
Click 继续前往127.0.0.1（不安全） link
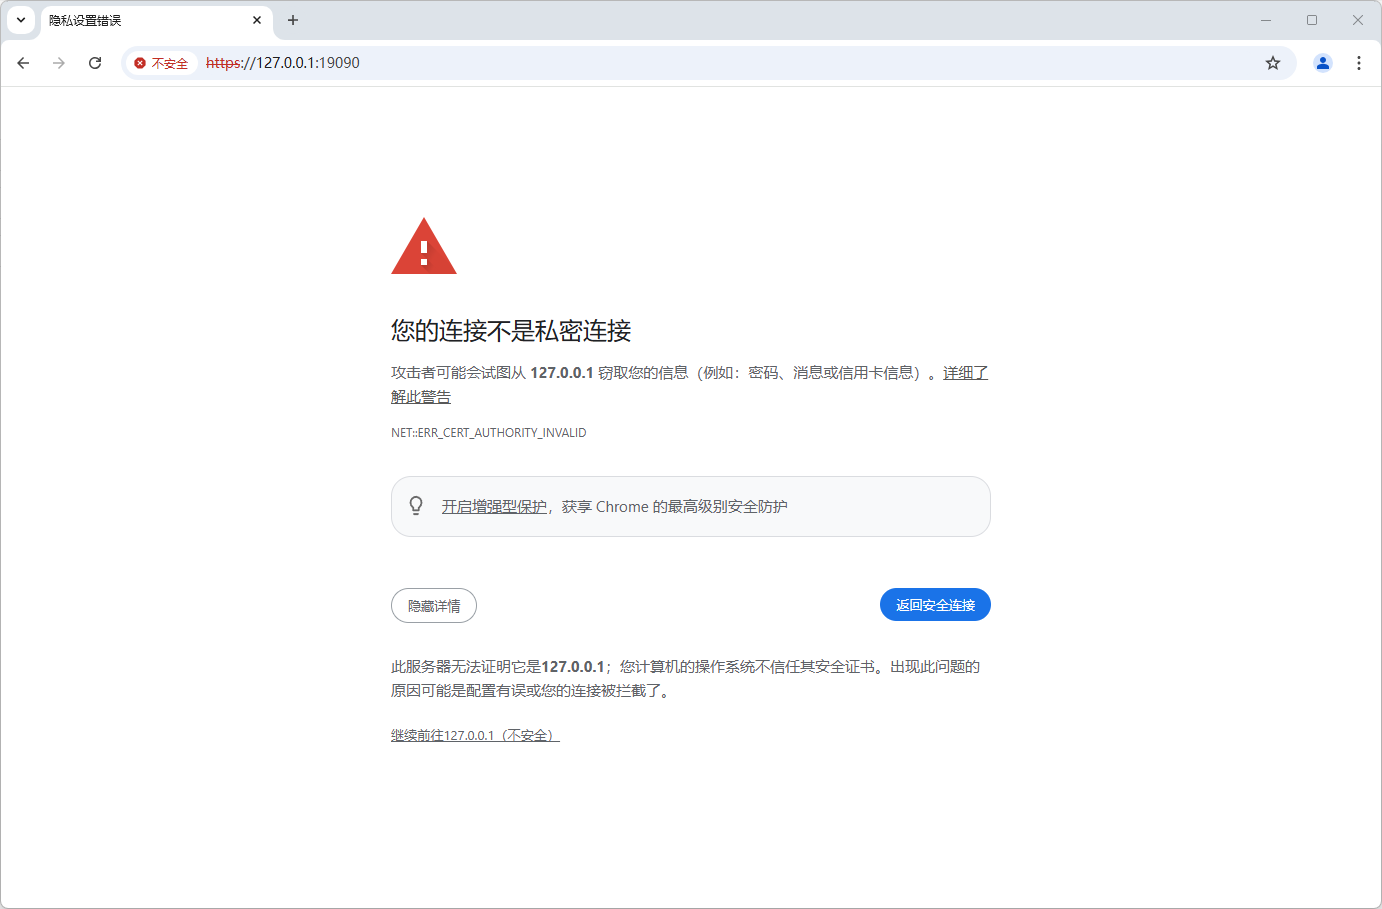point(474,735)
